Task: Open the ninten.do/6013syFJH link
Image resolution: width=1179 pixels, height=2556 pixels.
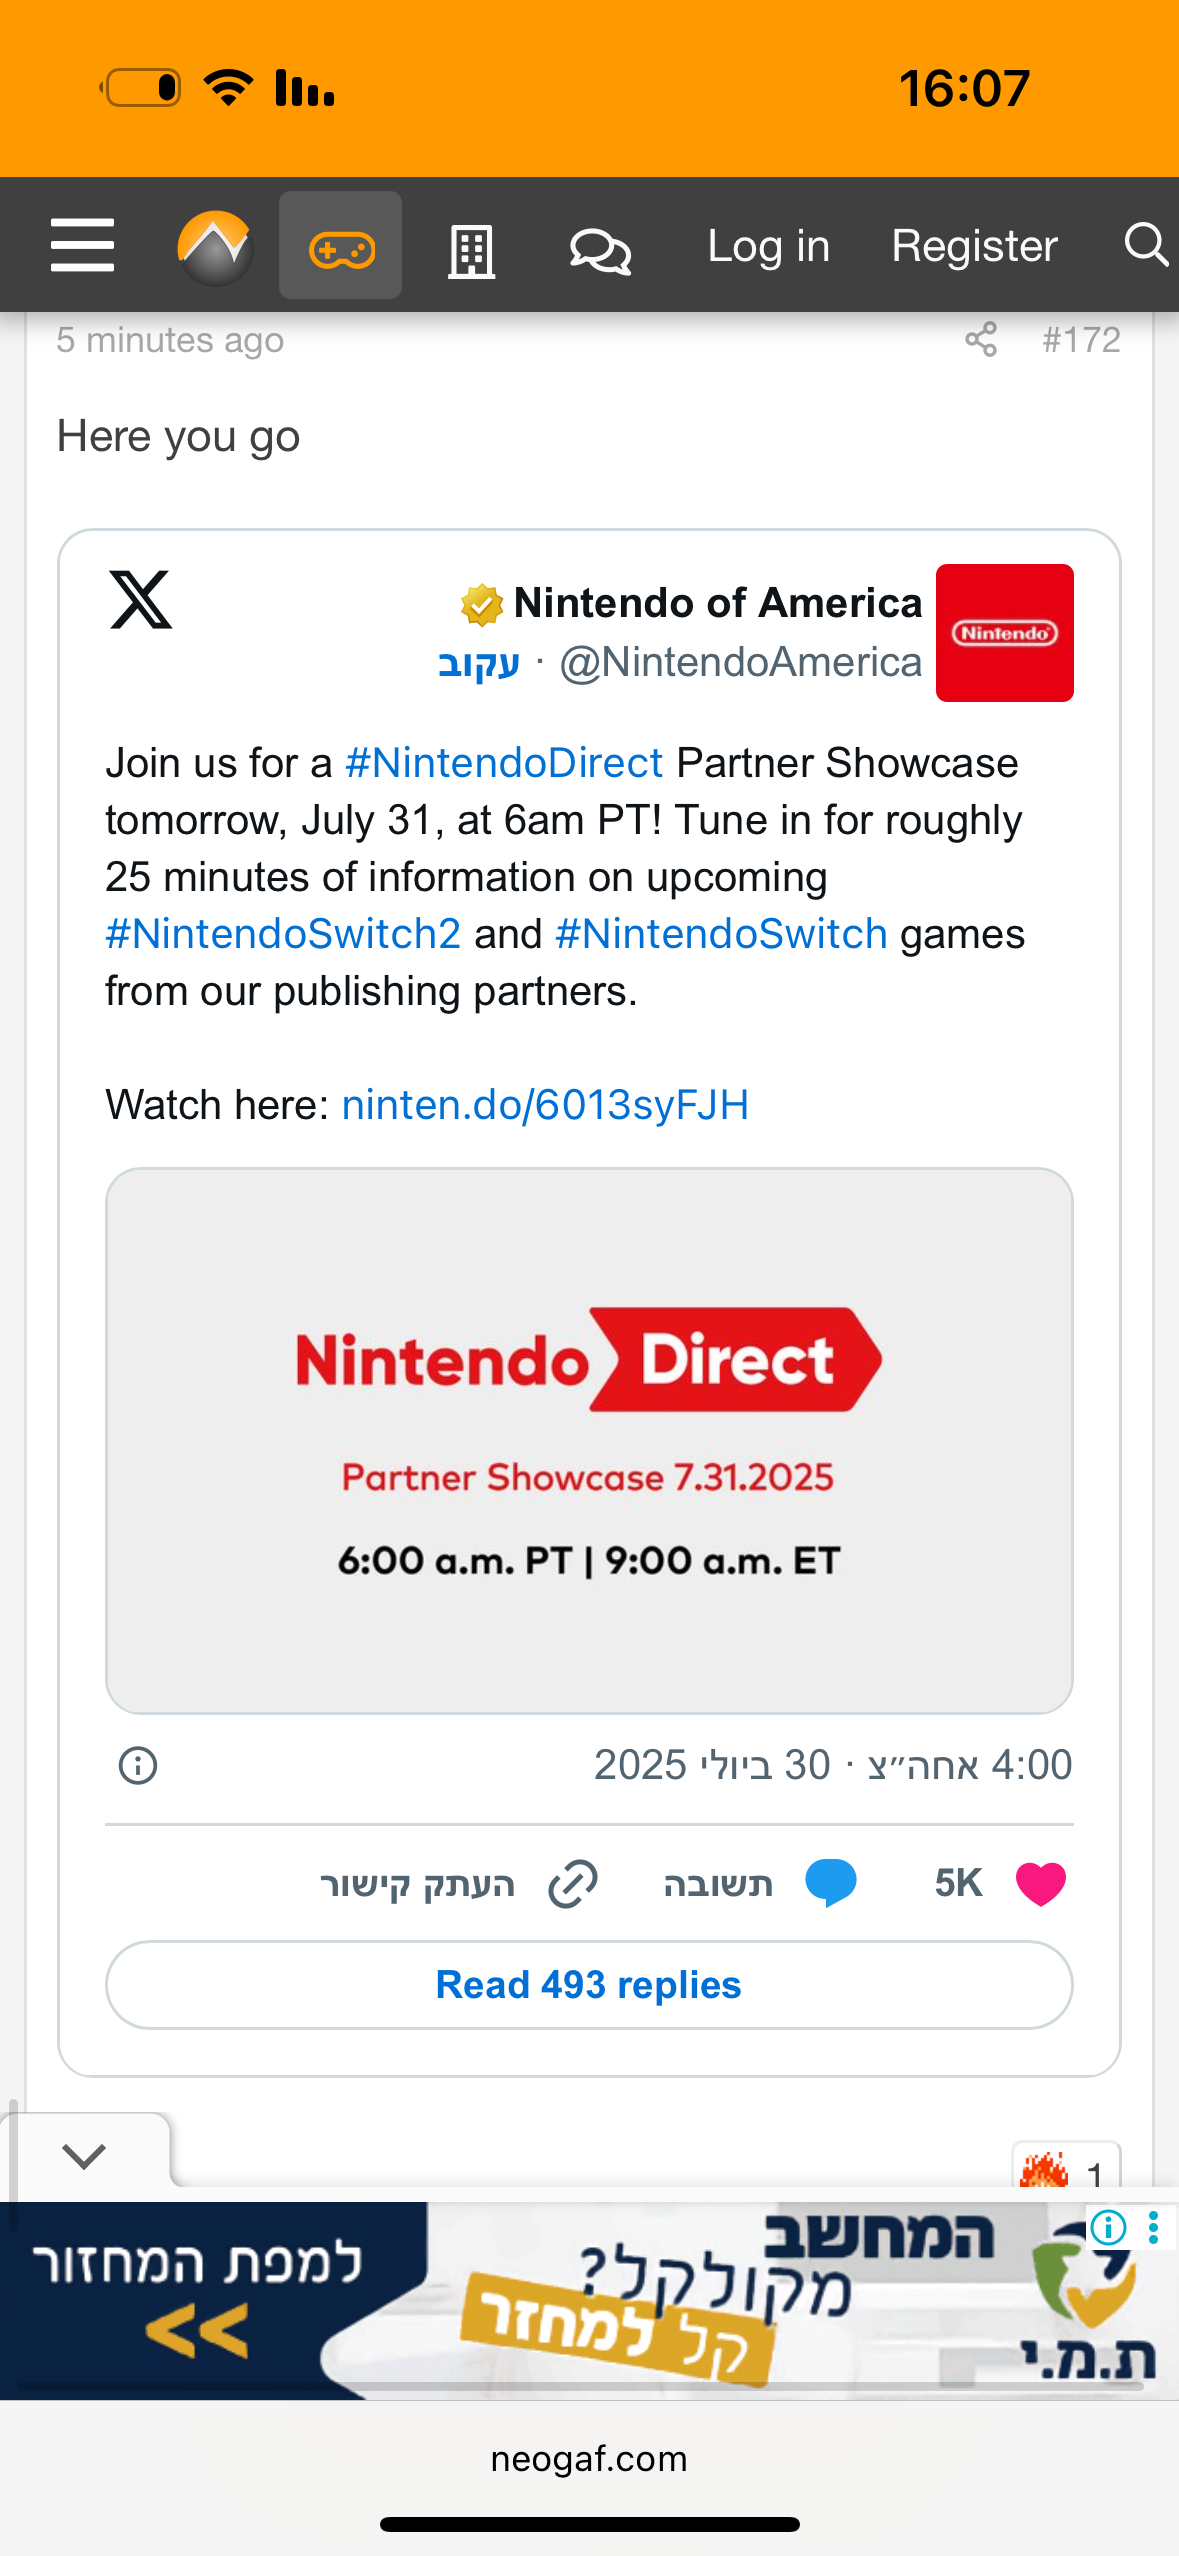Action: coord(545,1105)
